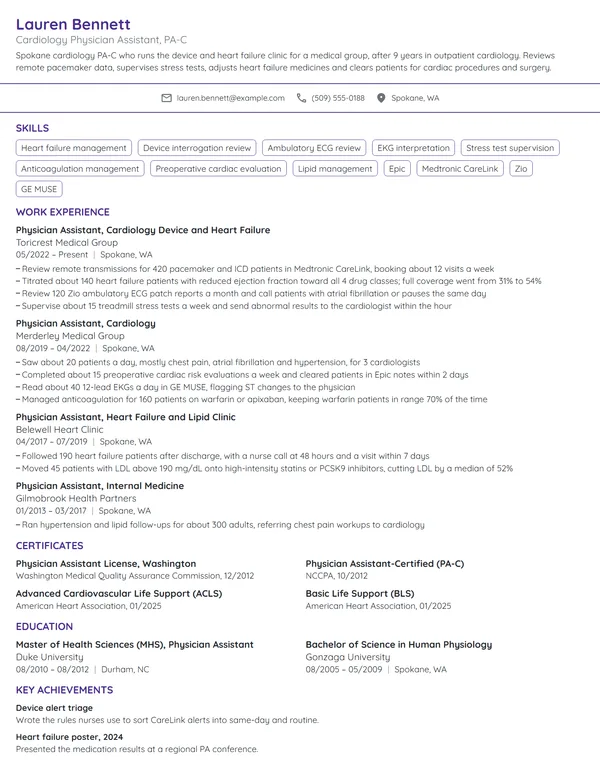Screen dimensions: 600x776
Task: Click the phone number (509) 555-0188
Action: pyautogui.click(x=338, y=98)
